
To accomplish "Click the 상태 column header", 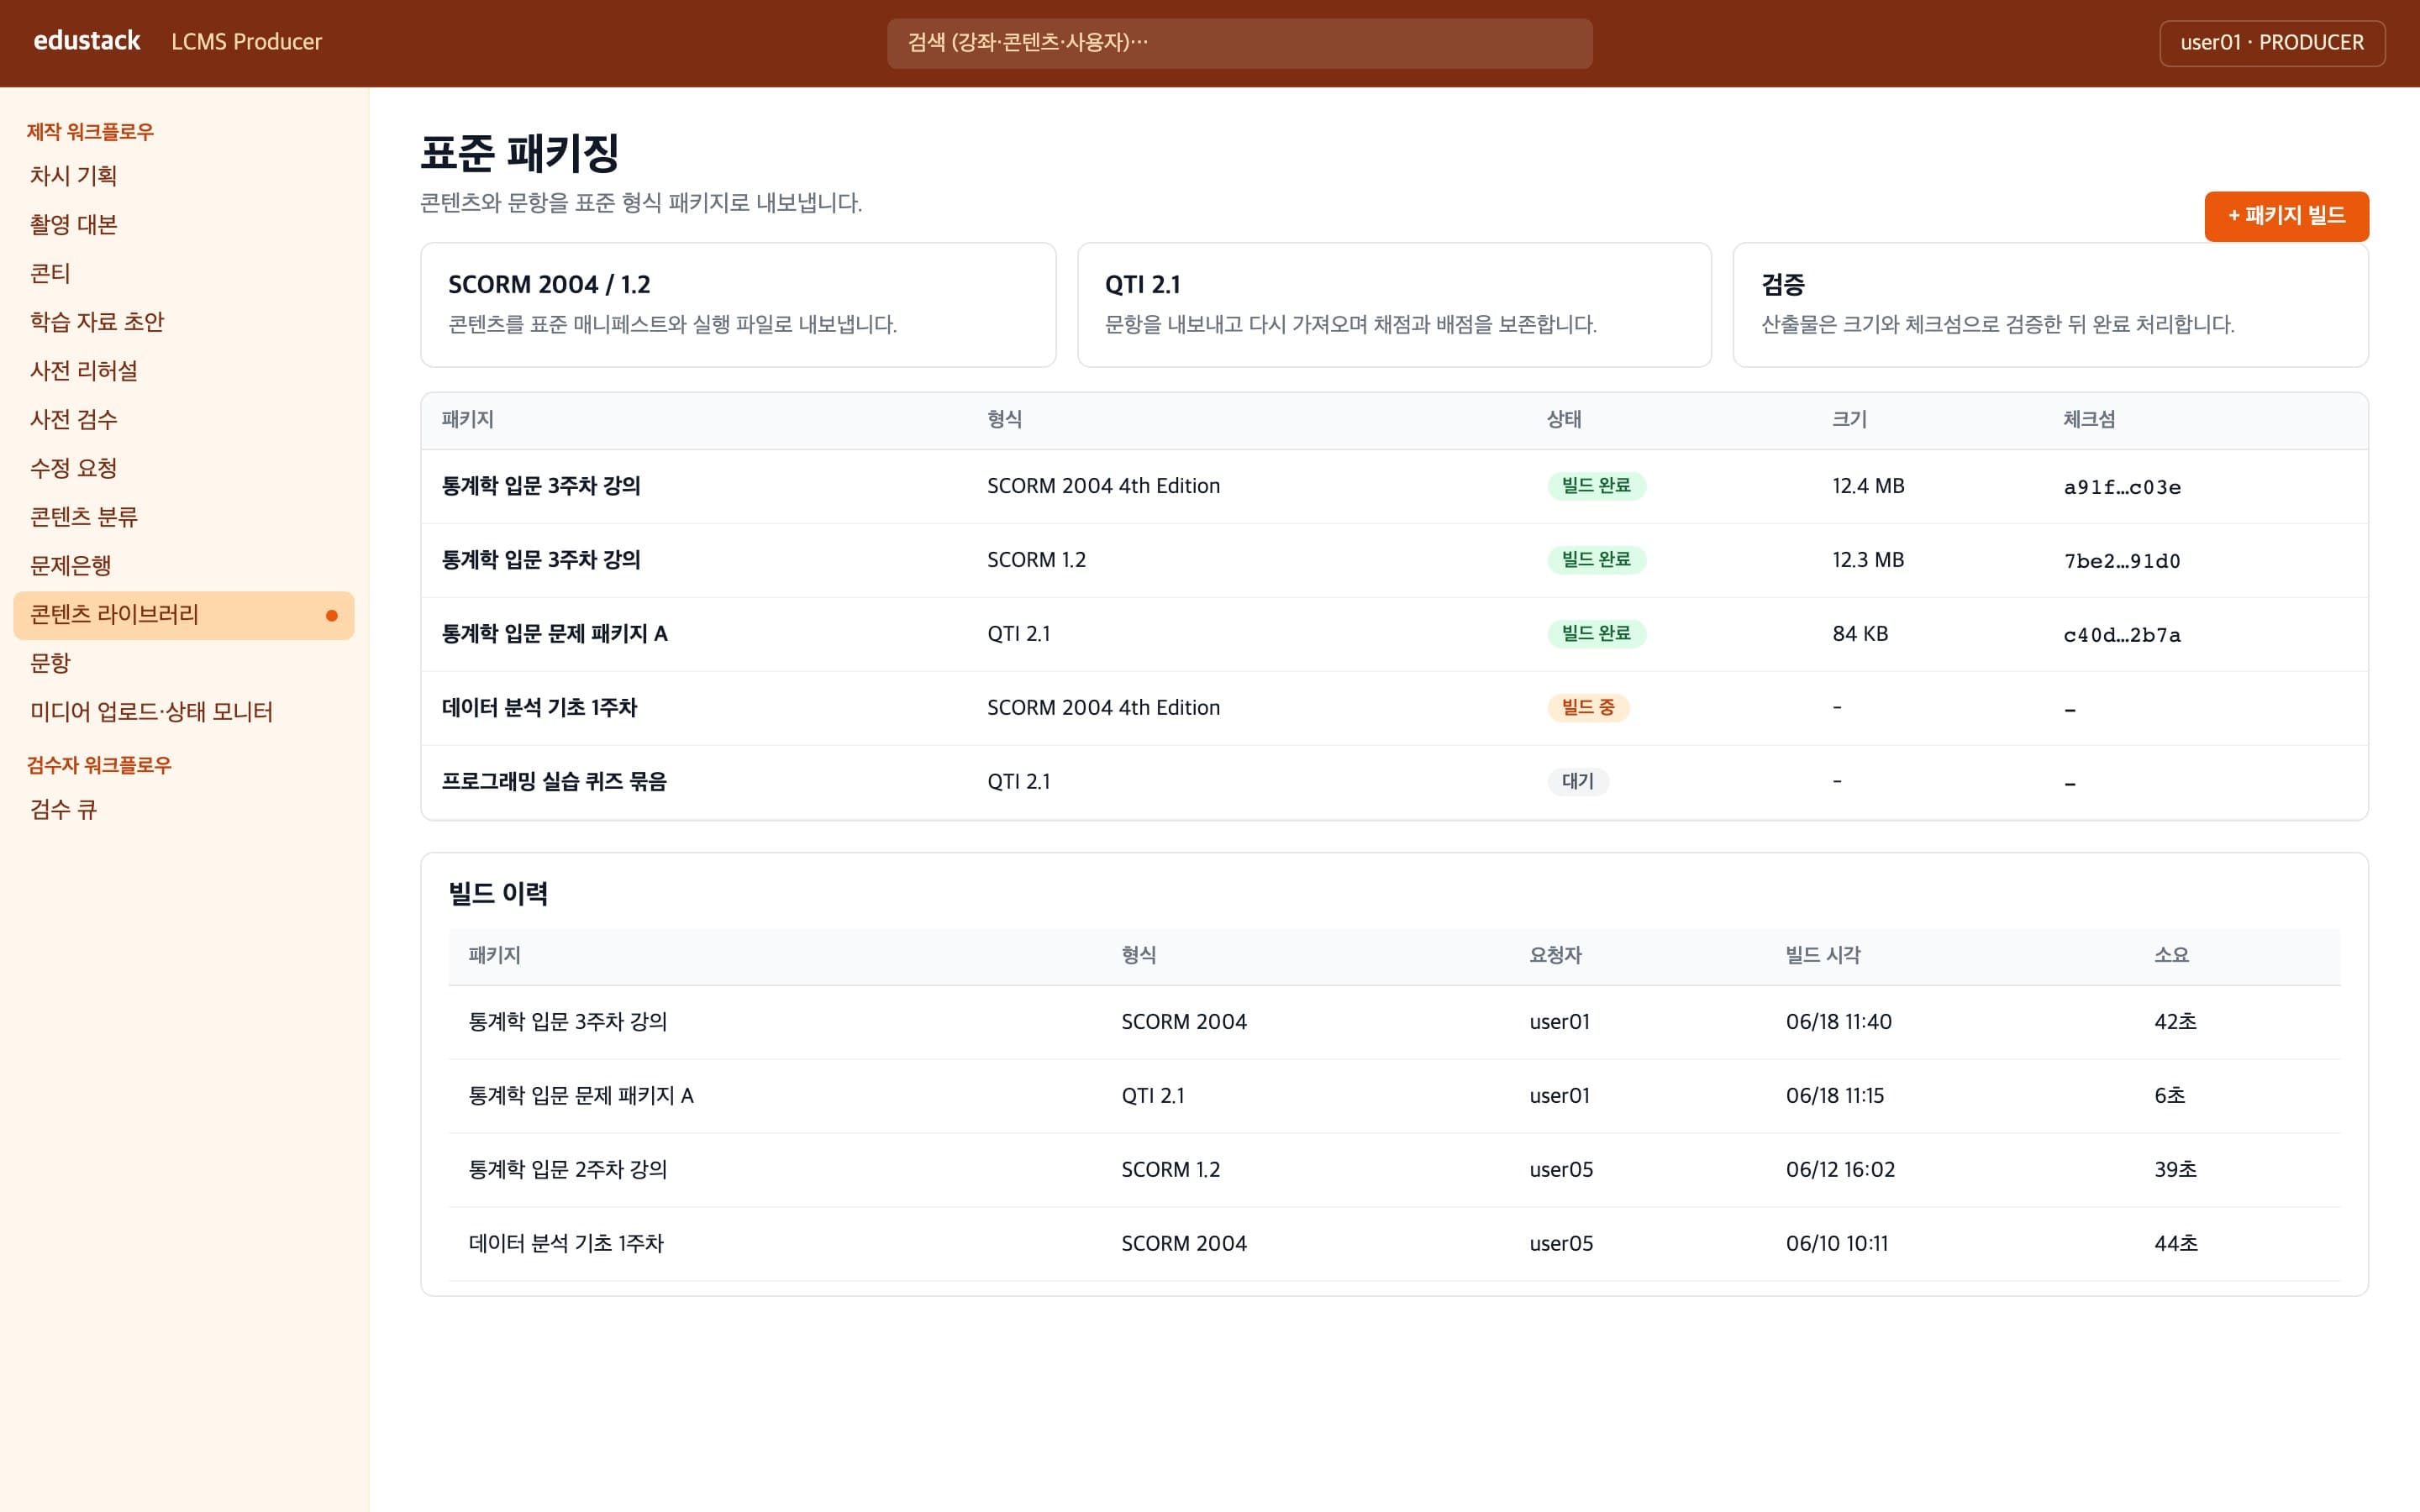I will (x=1564, y=420).
